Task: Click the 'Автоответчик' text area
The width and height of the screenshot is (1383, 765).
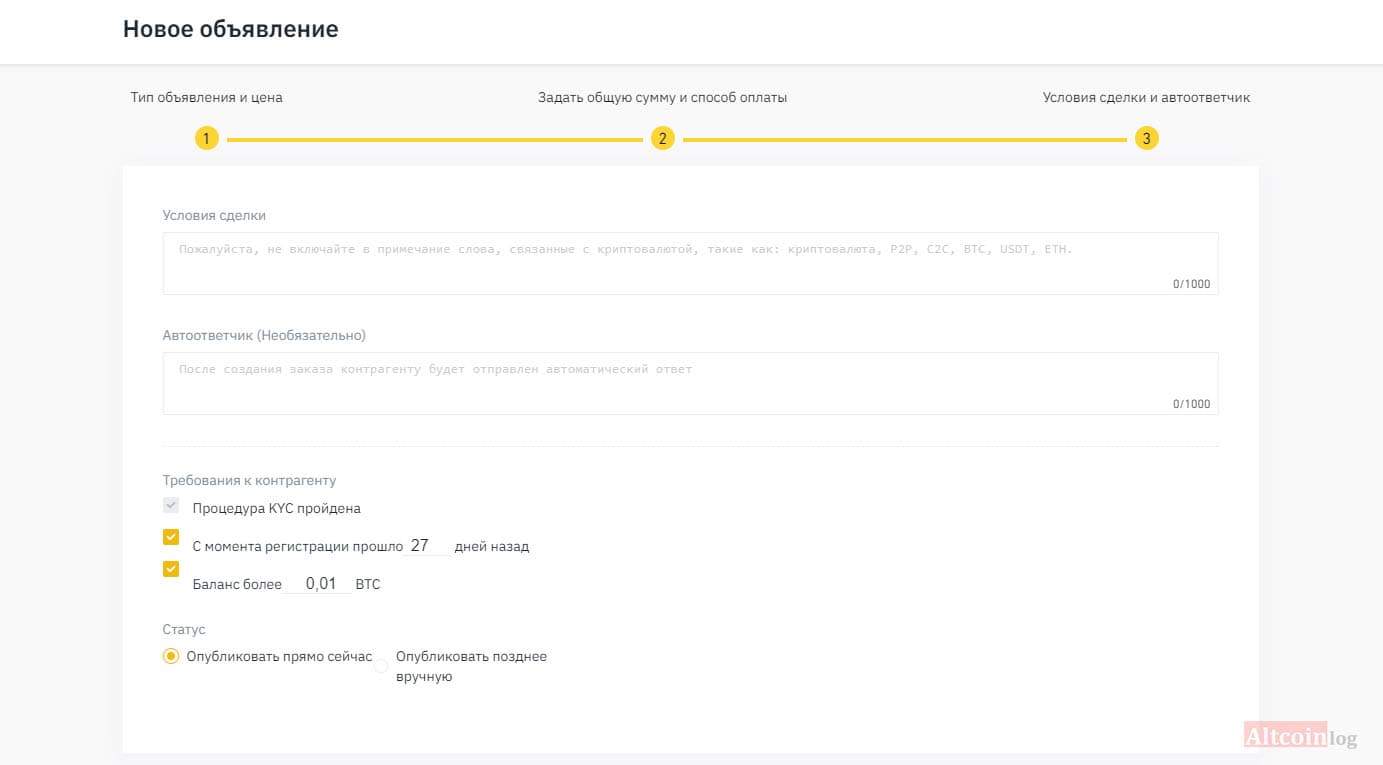Action: 690,383
